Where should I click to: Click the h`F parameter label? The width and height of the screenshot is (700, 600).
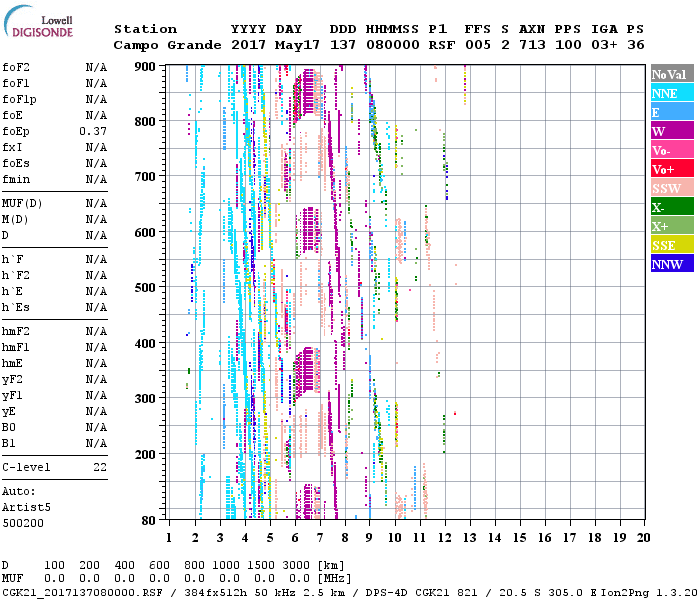(x=12, y=259)
